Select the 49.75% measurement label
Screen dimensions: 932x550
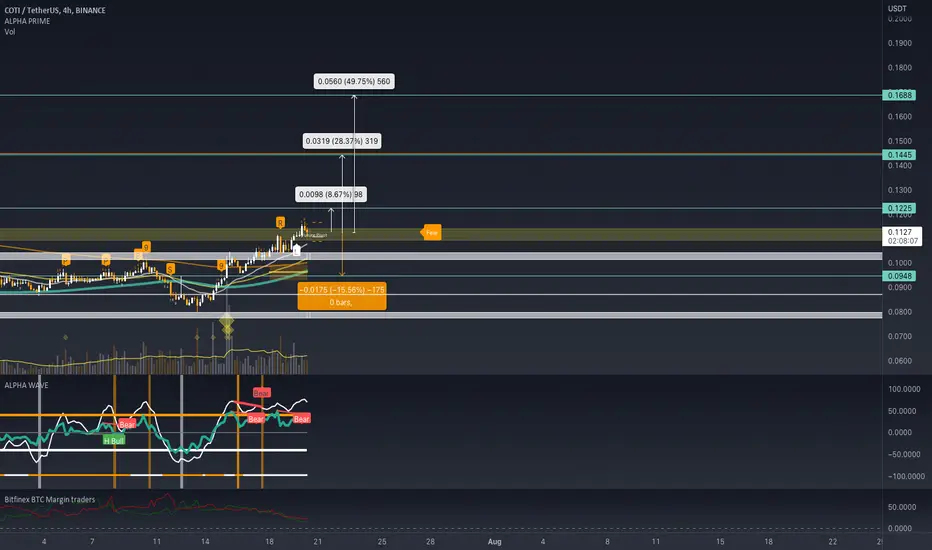(x=354, y=81)
